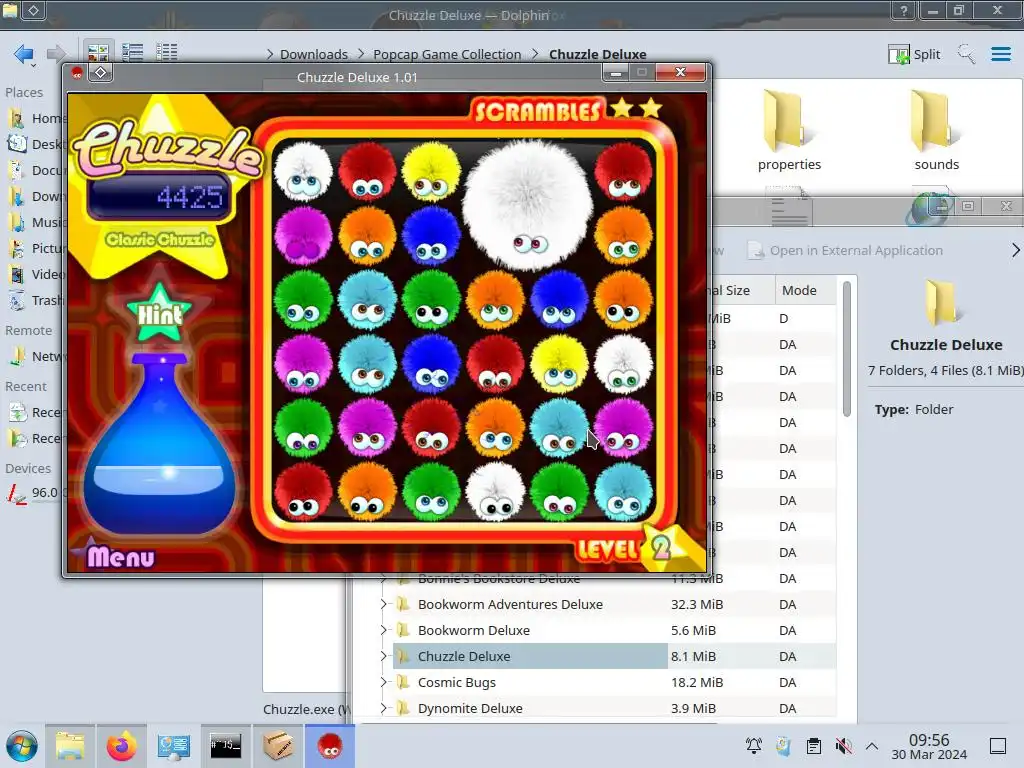Open the clipboard tray icon
Viewport: 1024px width, 768px height.
(x=814, y=745)
